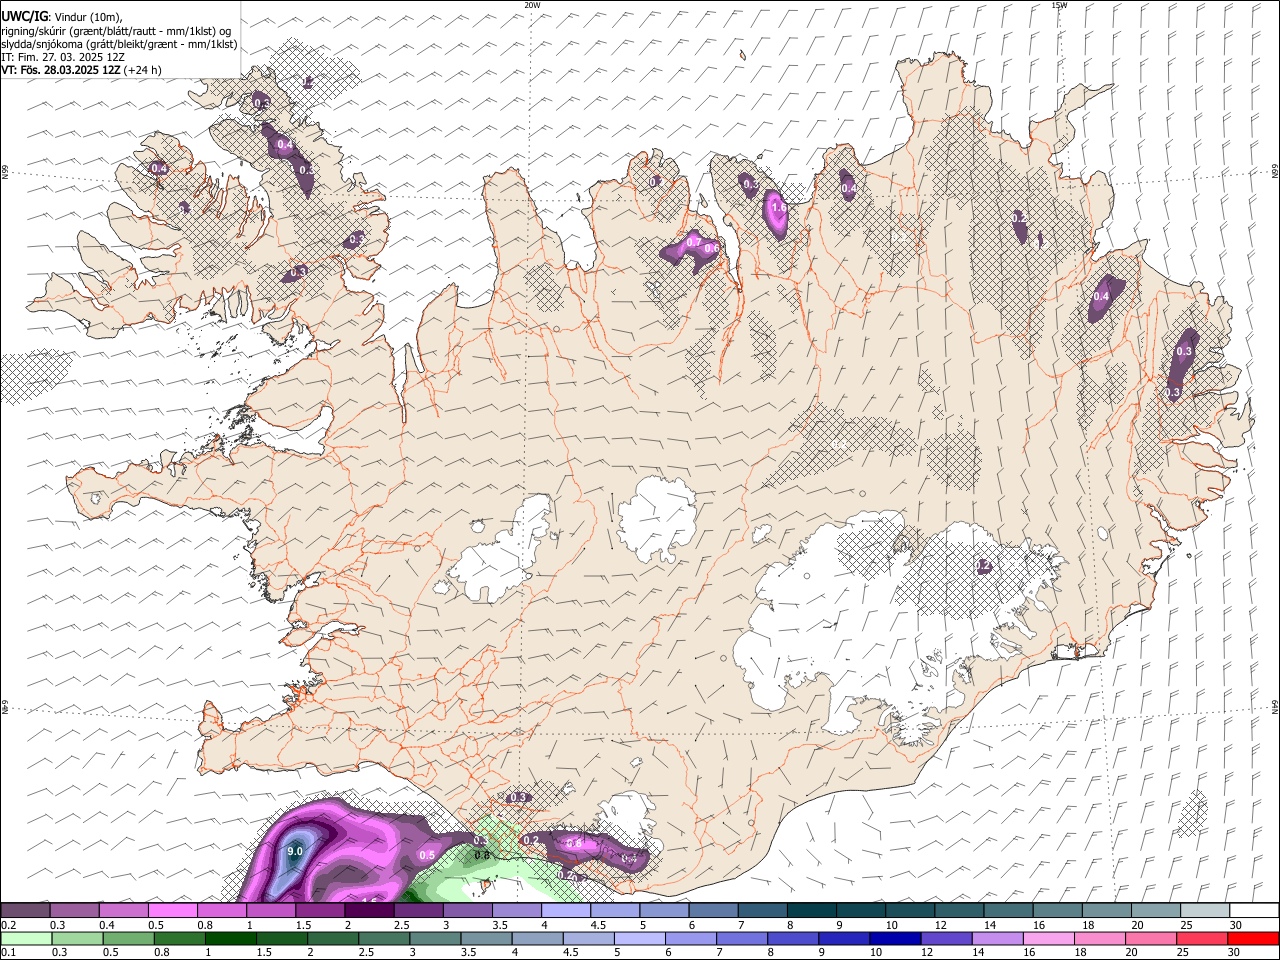This screenshot has height=960, width=1280.
Task: Click the 12 label in the upper legend row
Action: point(940,925)
